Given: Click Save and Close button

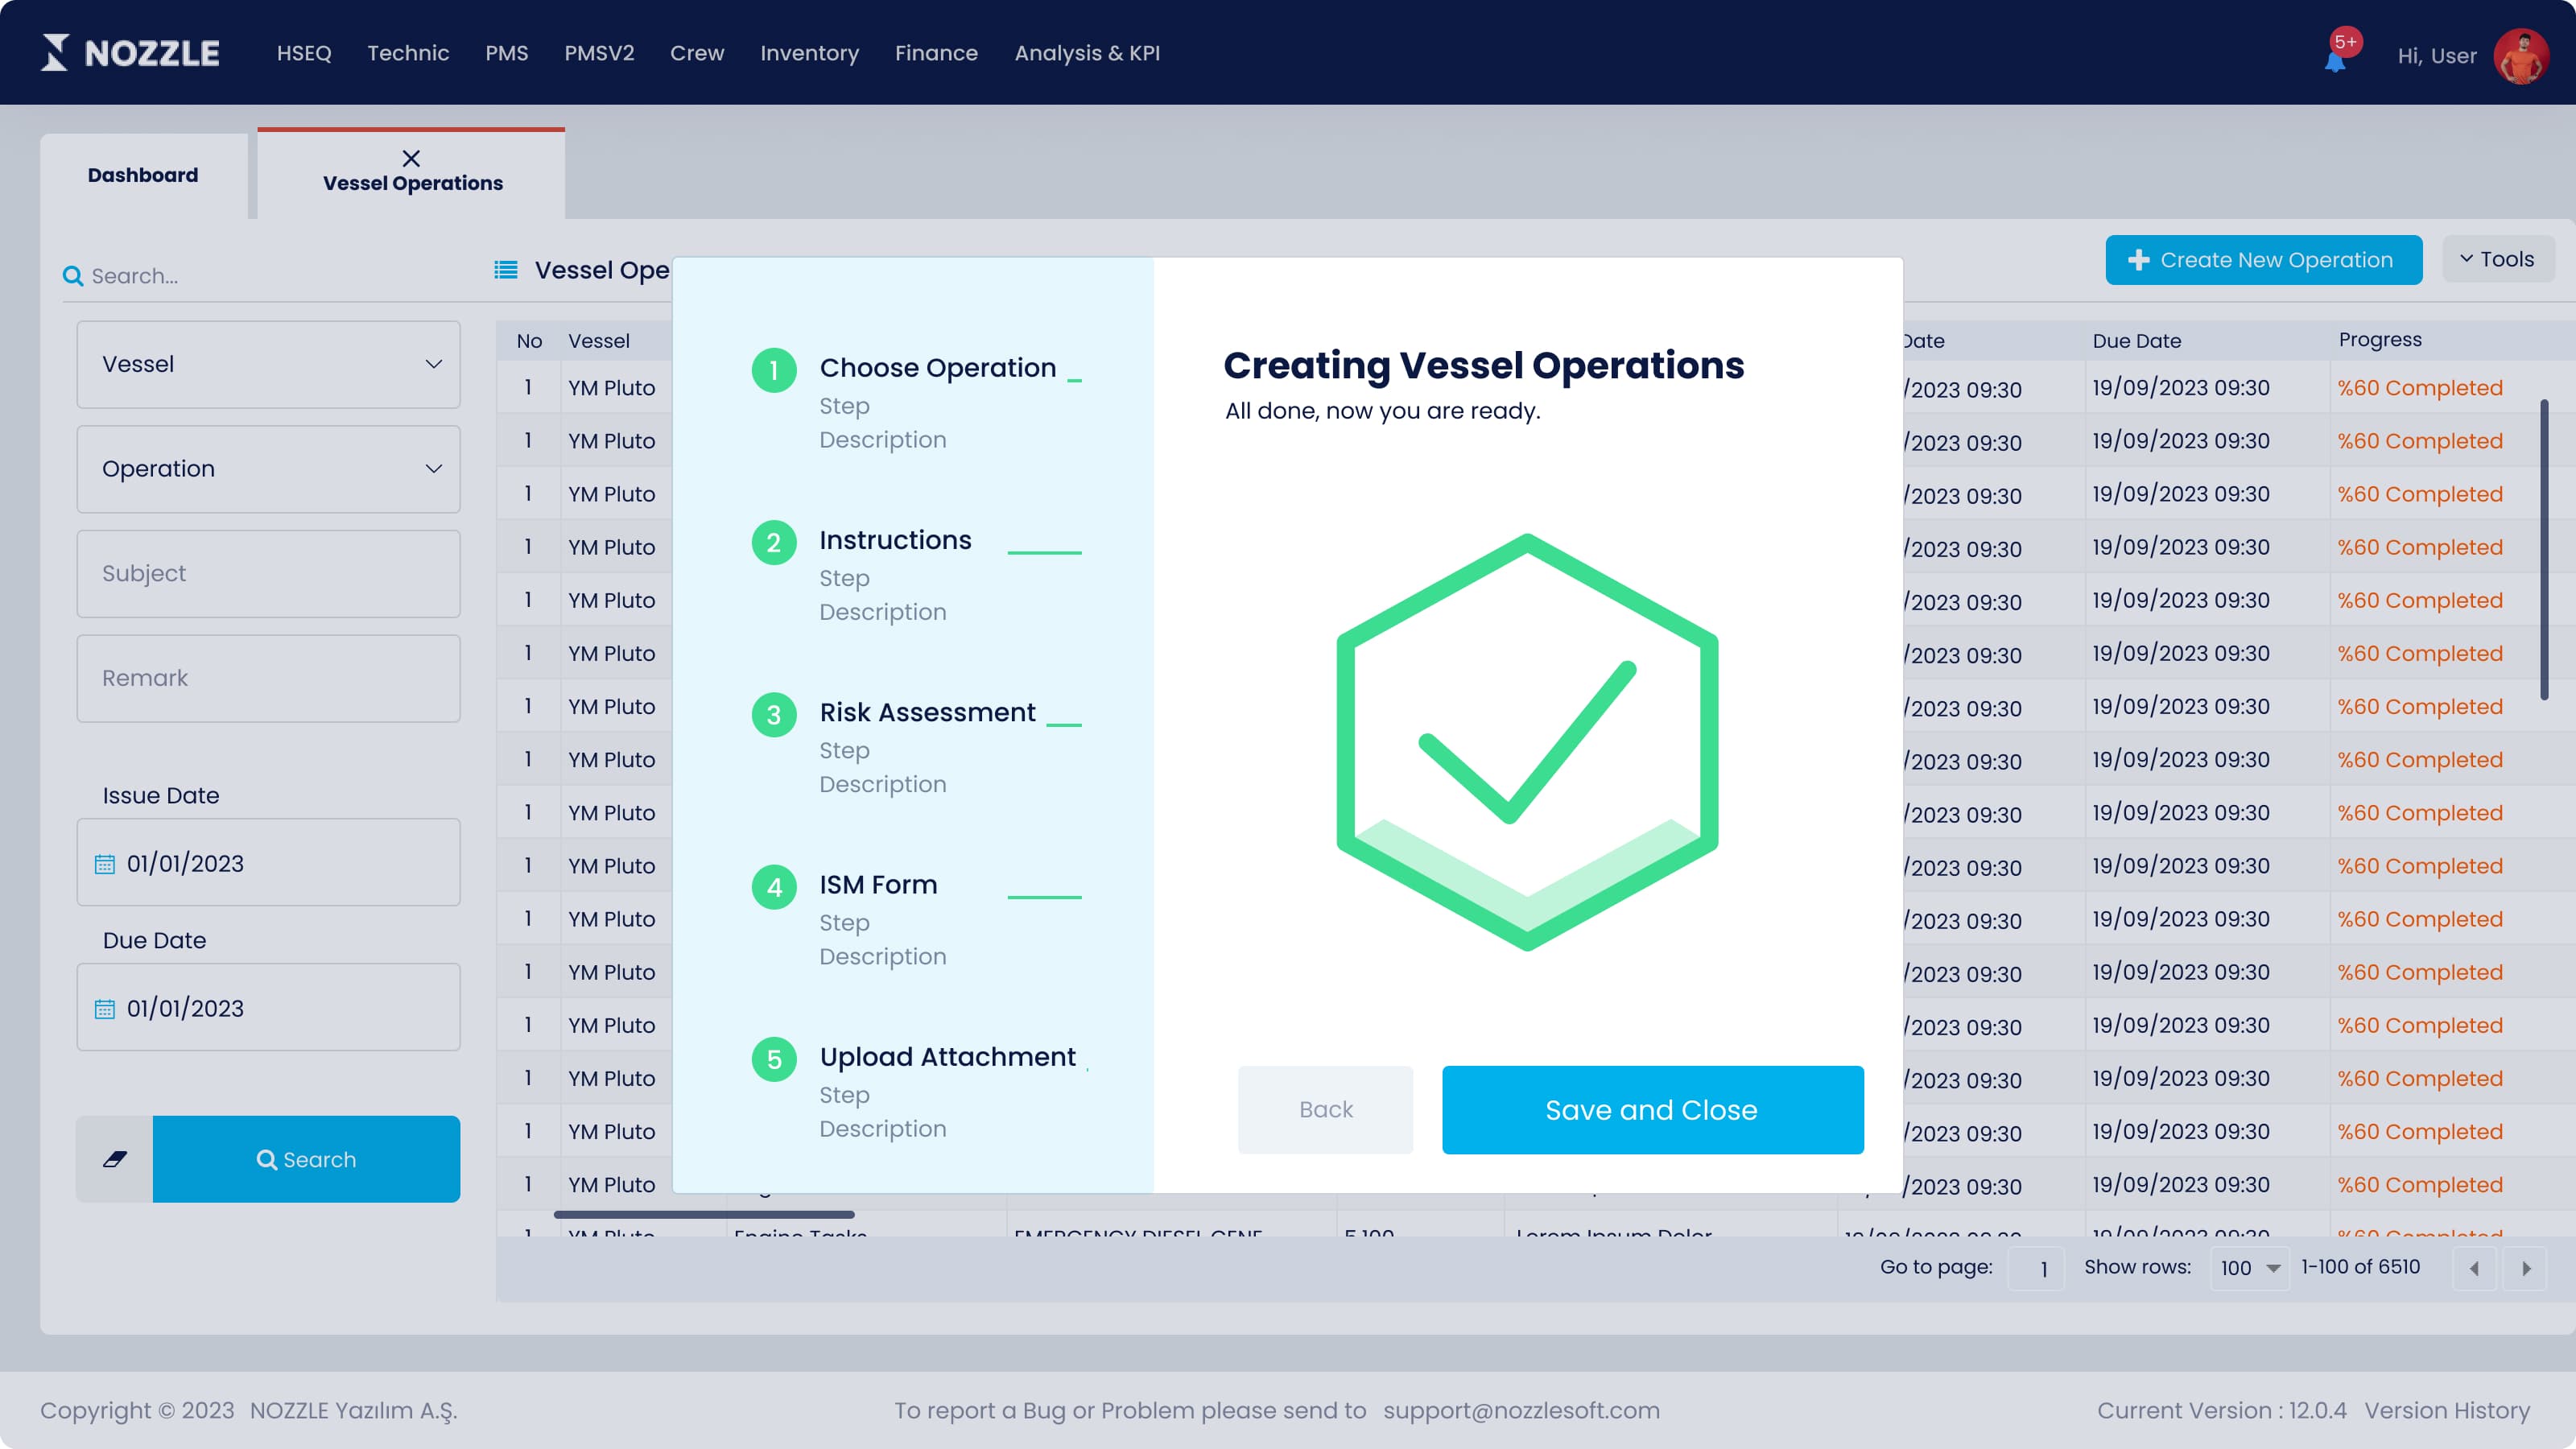Looking at the screenshot, I should pos(1652,1110).
